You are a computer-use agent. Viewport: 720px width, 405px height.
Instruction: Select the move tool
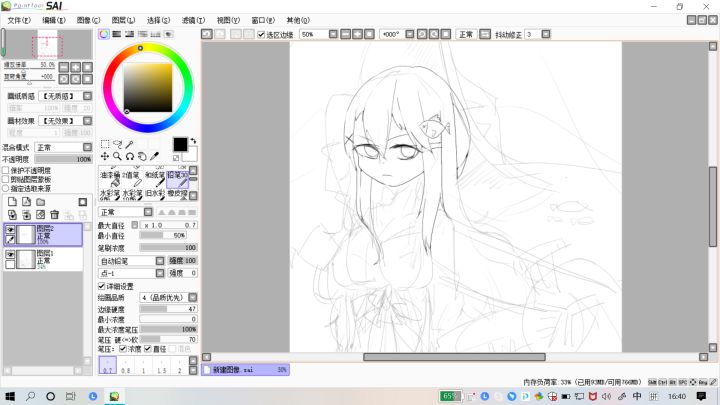(x=105, y=157)
